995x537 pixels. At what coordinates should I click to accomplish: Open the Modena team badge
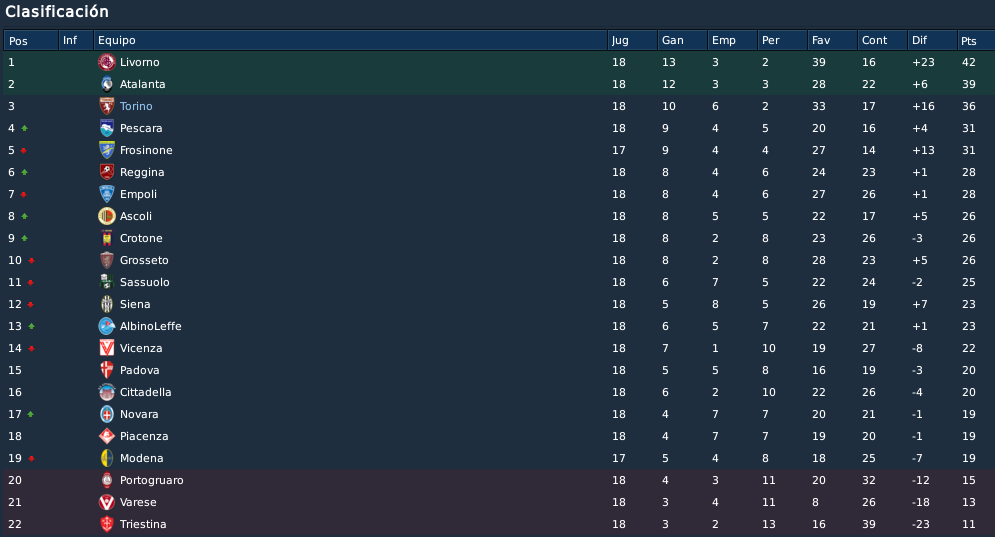coord(107,458)
